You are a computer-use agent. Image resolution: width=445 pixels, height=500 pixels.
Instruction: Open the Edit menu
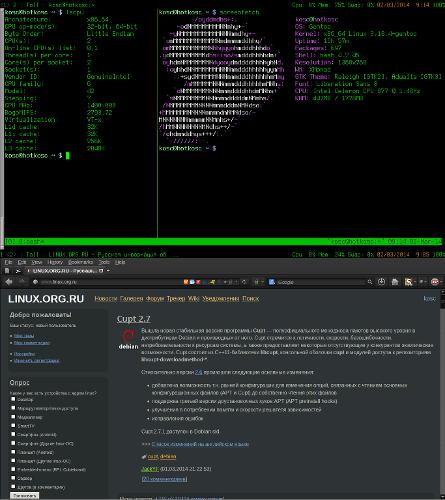click(22, 262)
